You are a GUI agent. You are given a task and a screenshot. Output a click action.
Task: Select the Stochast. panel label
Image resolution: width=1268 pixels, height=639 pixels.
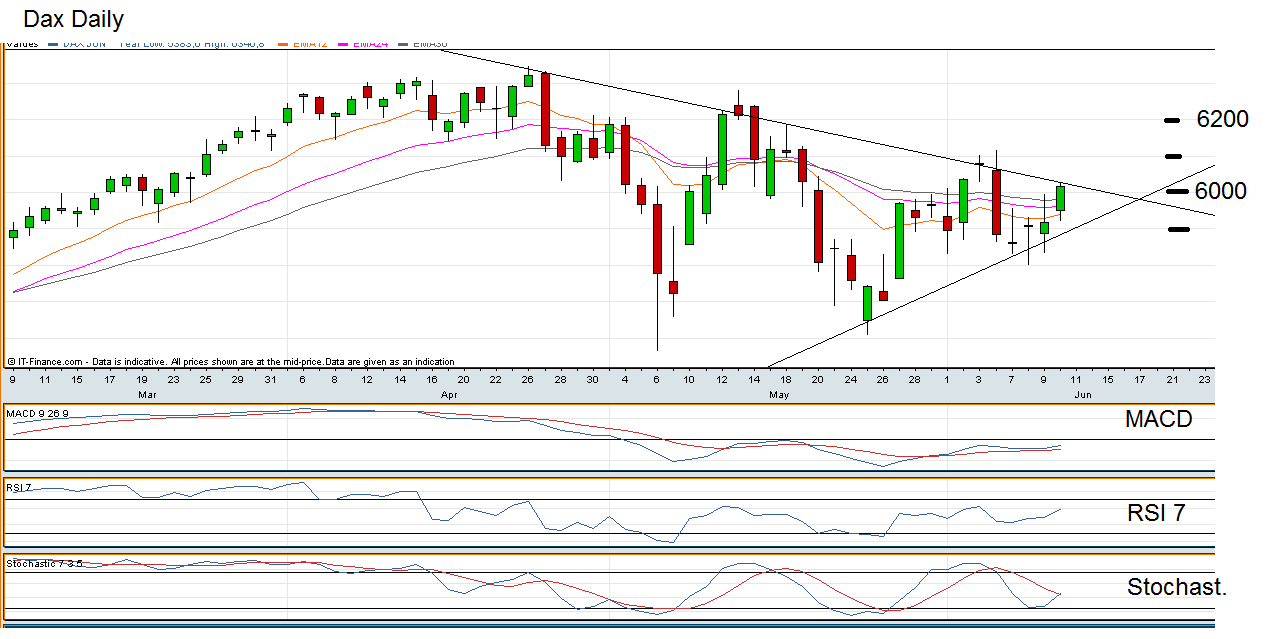(x=1176, y=587)
